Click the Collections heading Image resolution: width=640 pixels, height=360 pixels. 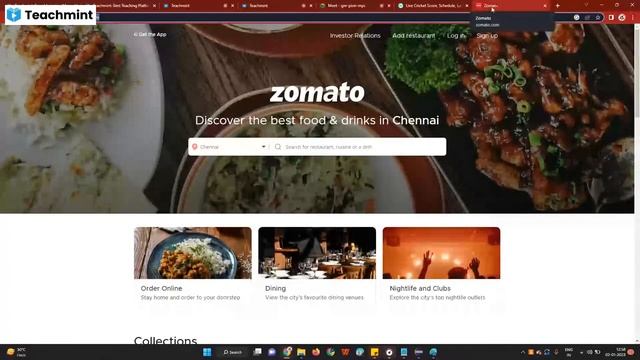tap(165, 340)
